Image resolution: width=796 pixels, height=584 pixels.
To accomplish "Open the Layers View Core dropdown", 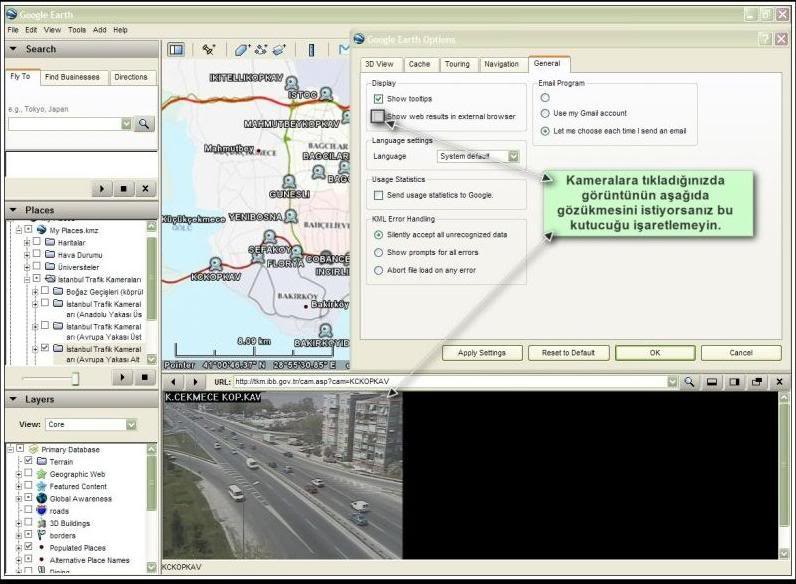I will click(130, 424).
